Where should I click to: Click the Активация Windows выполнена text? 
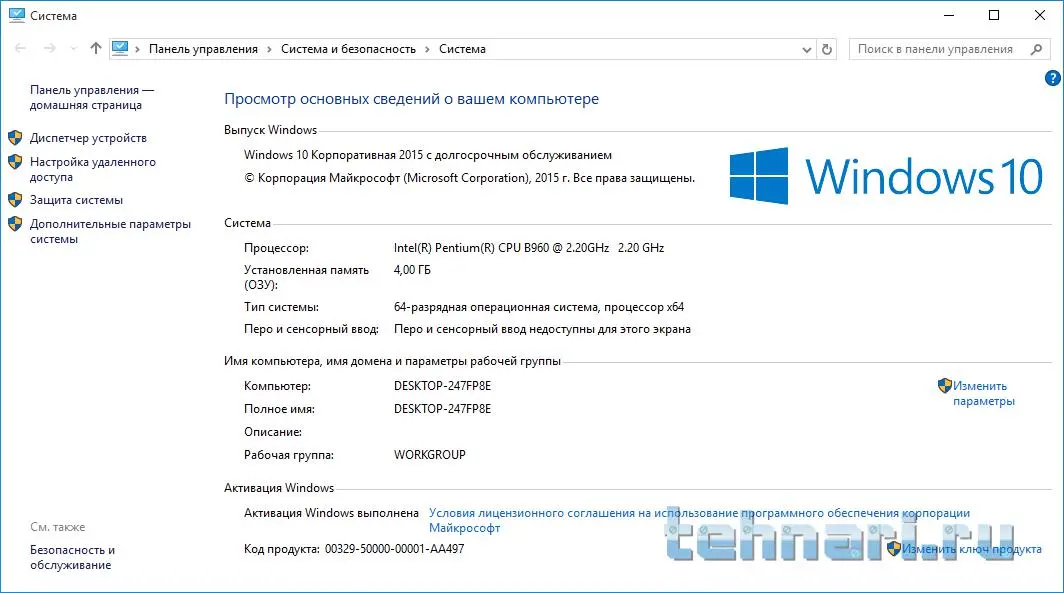click(331, 513)
